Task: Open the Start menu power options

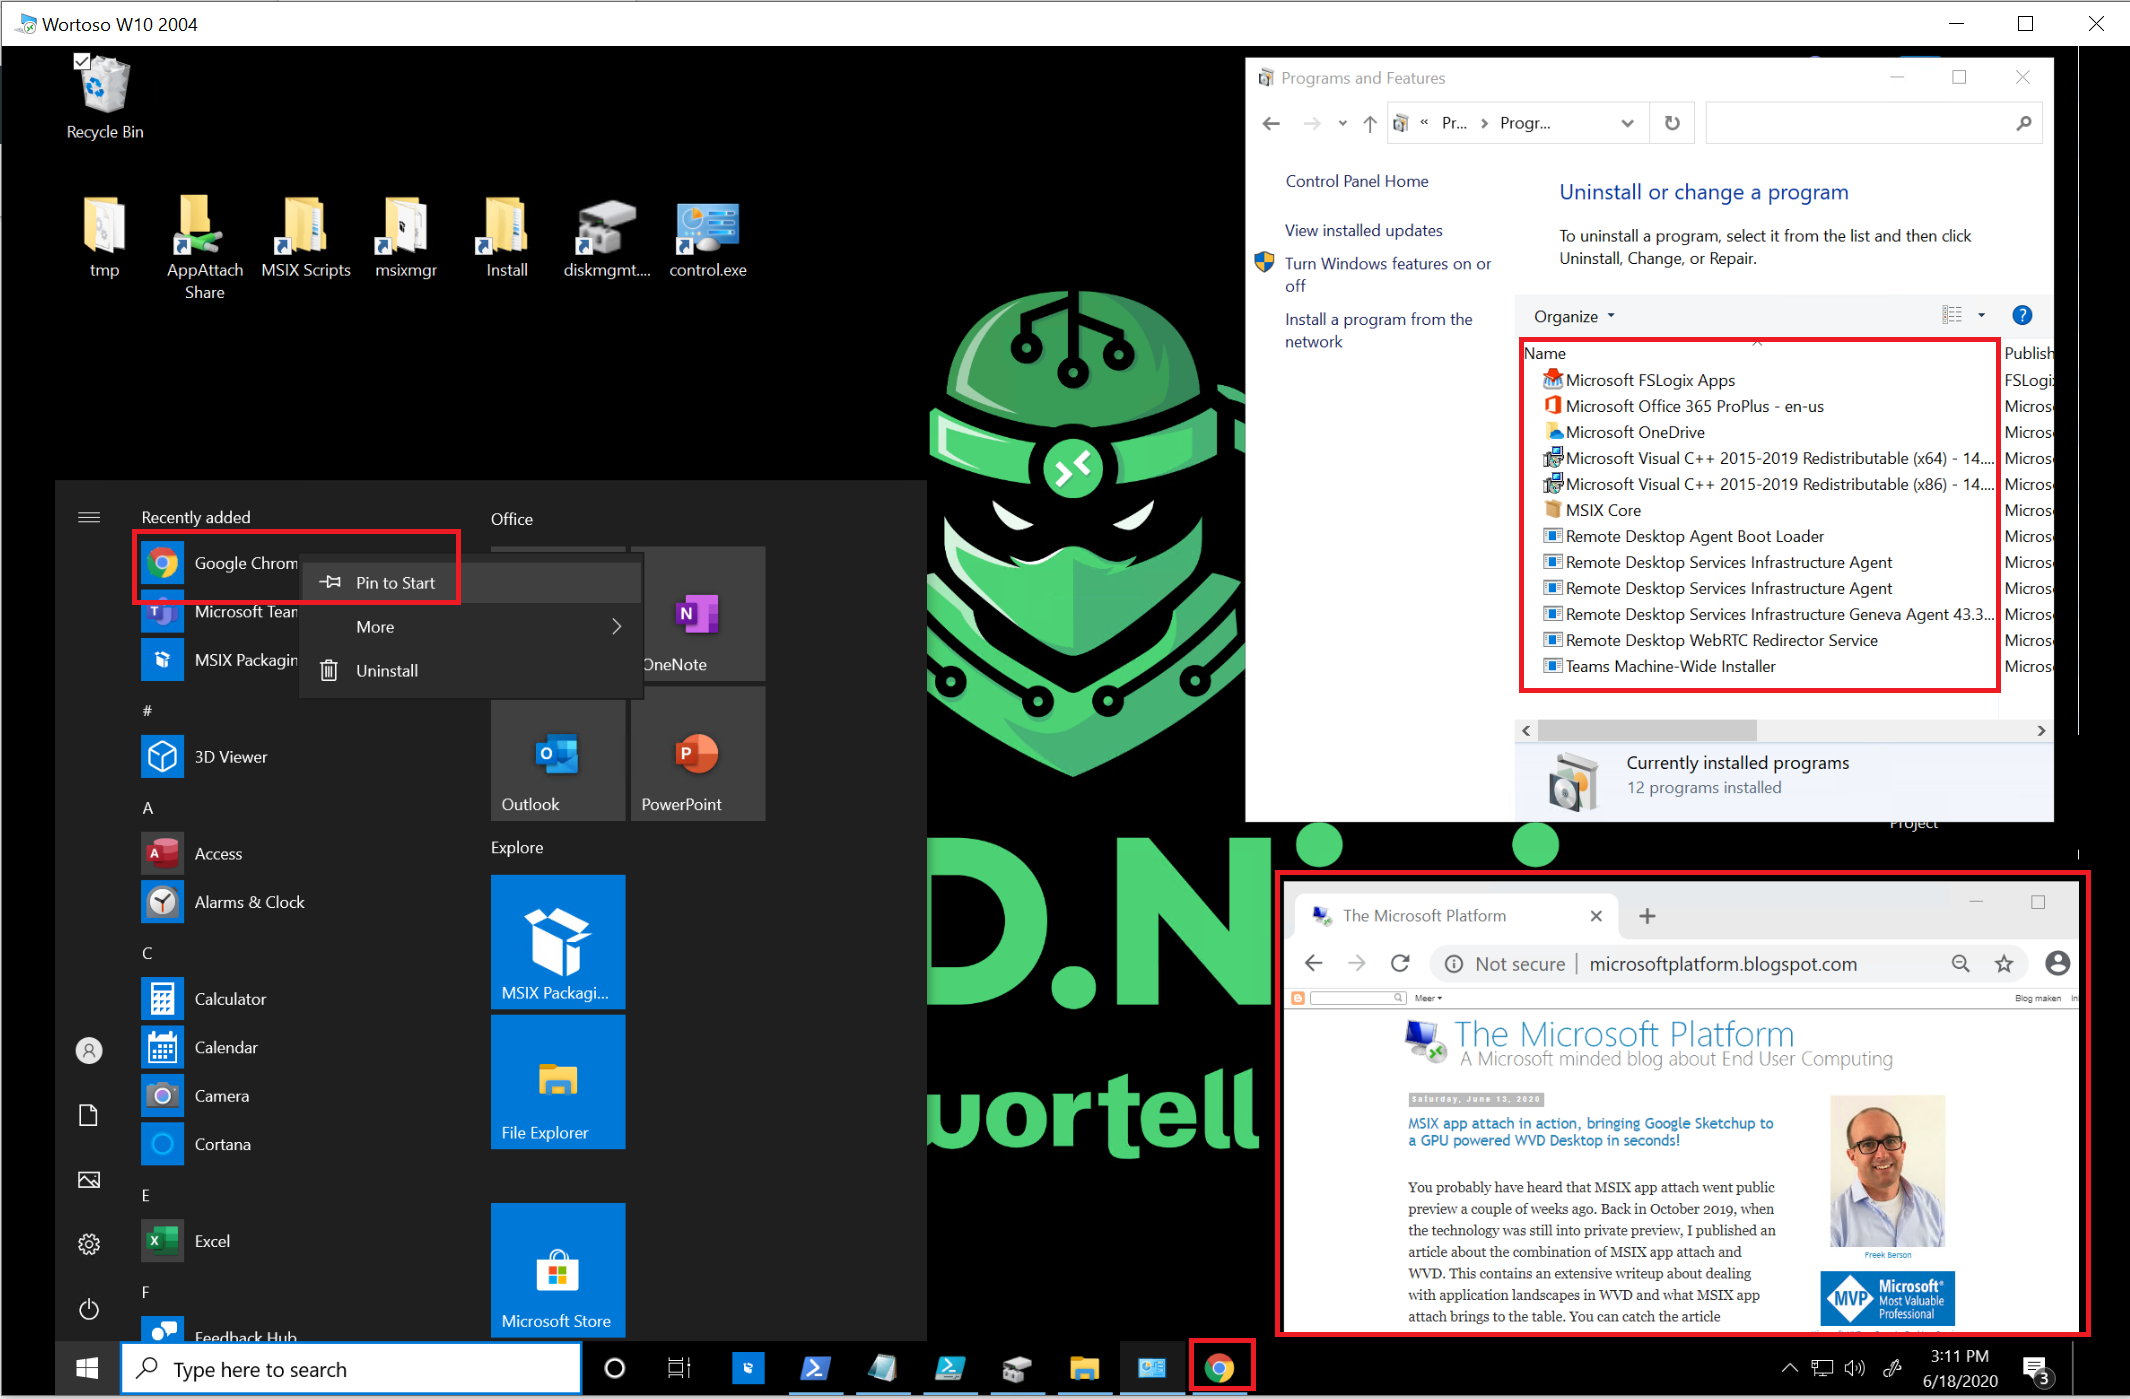Action: (89, 1309)
